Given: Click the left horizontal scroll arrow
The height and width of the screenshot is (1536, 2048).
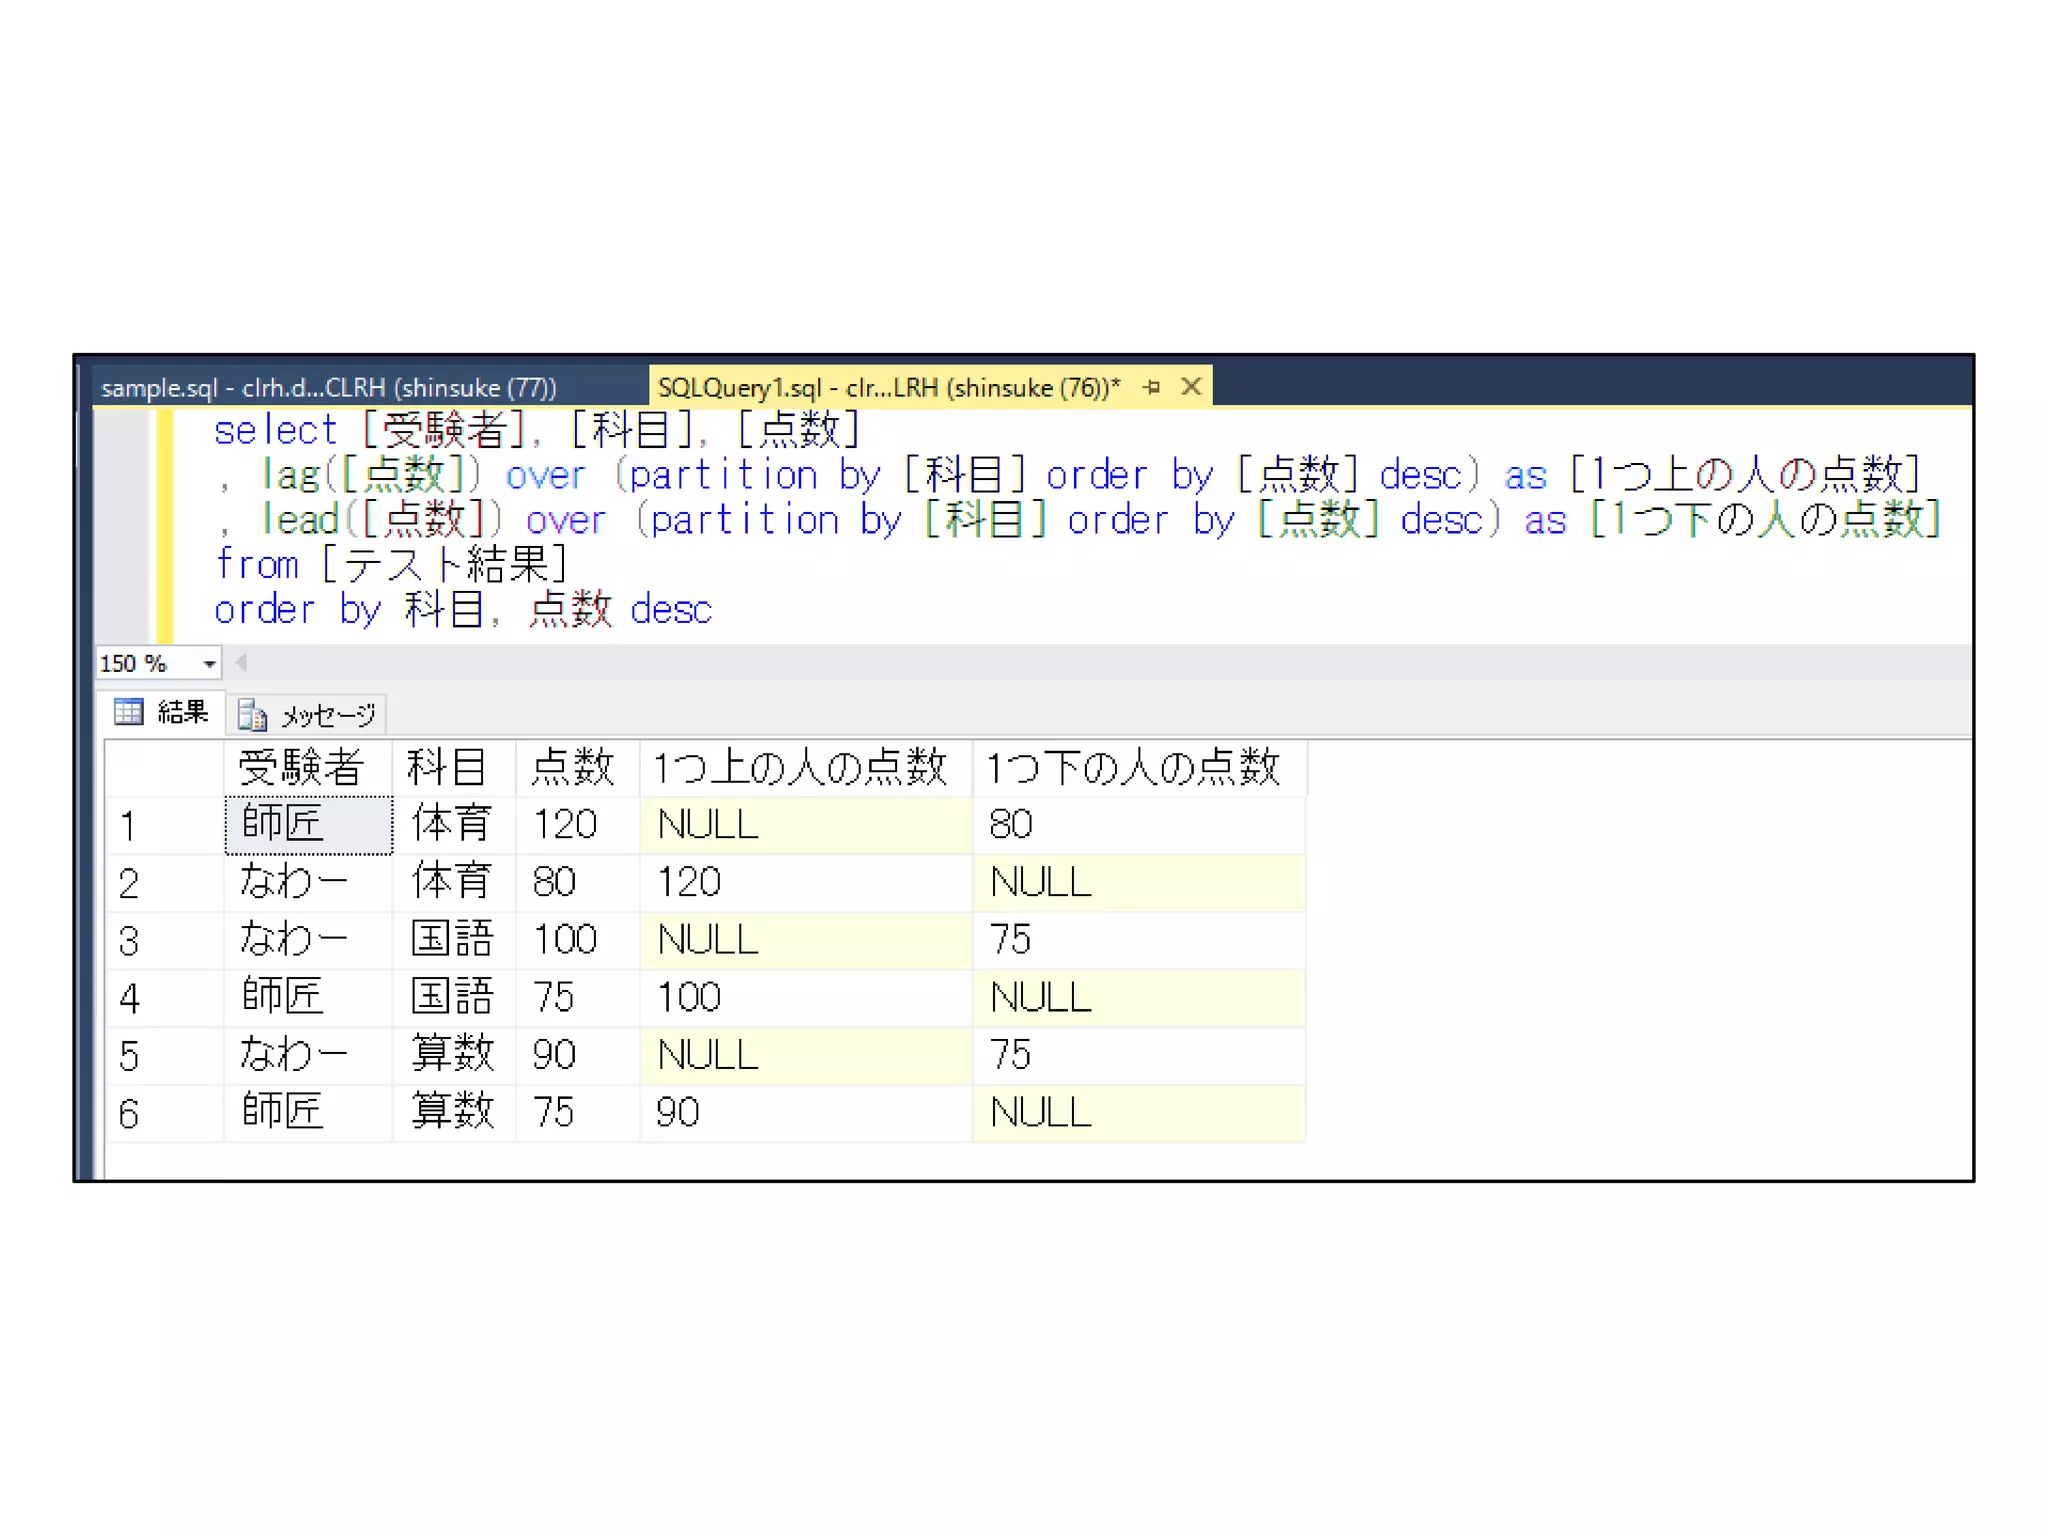Looking at the screenshot, I should 241,662.
